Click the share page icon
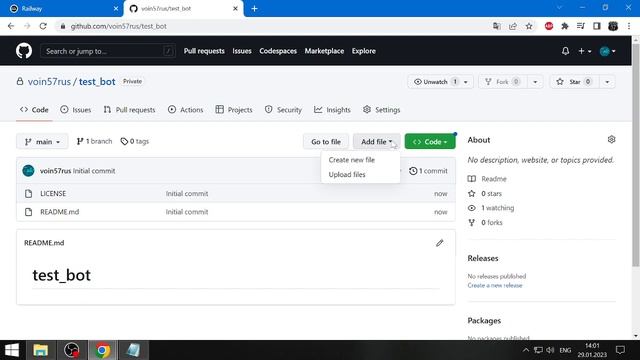Image resolution: width=640 pixels, height=360 pixels. click(513, 26)
